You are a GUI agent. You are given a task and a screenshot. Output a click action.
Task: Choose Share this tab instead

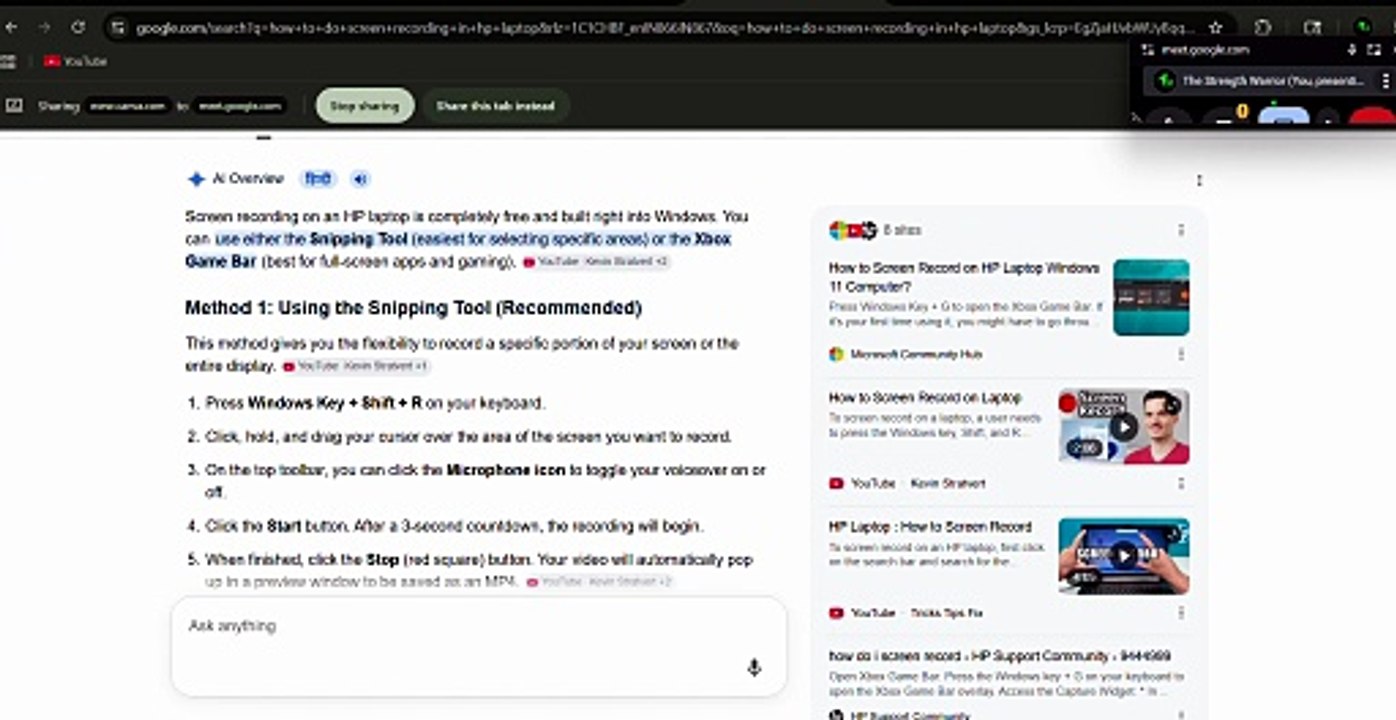pos(495,105)
